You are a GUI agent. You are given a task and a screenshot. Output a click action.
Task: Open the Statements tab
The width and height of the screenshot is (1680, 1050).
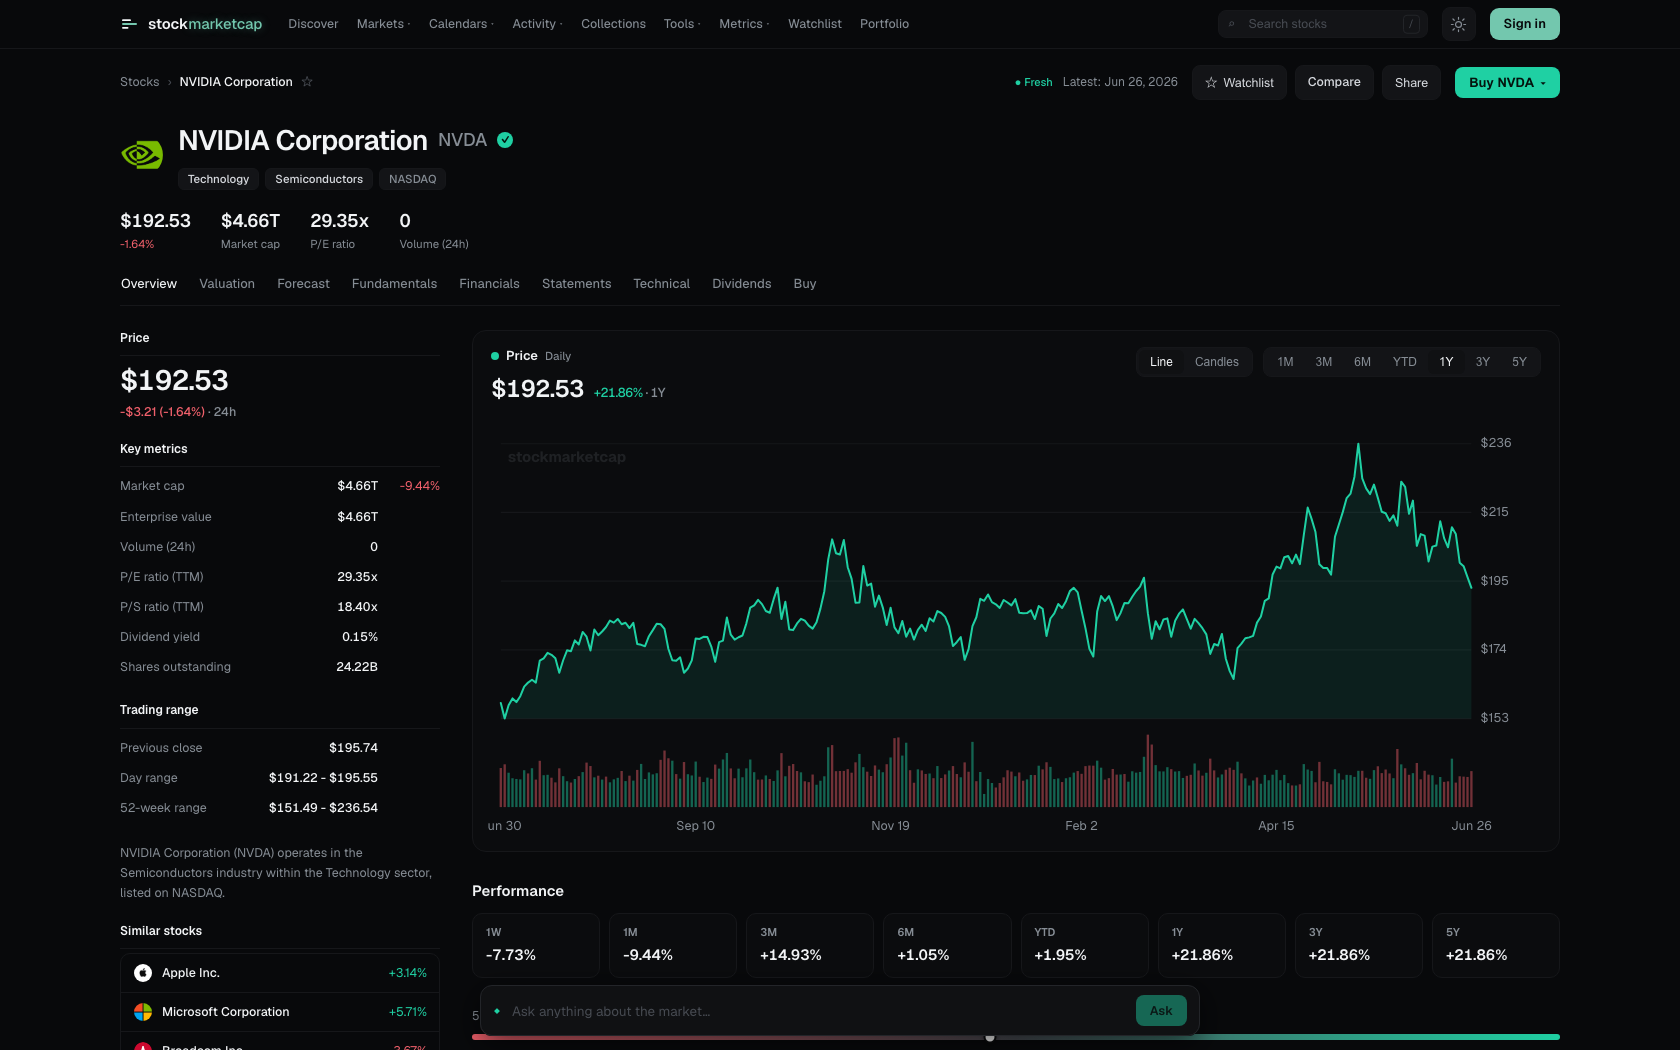tap(576, 284)
